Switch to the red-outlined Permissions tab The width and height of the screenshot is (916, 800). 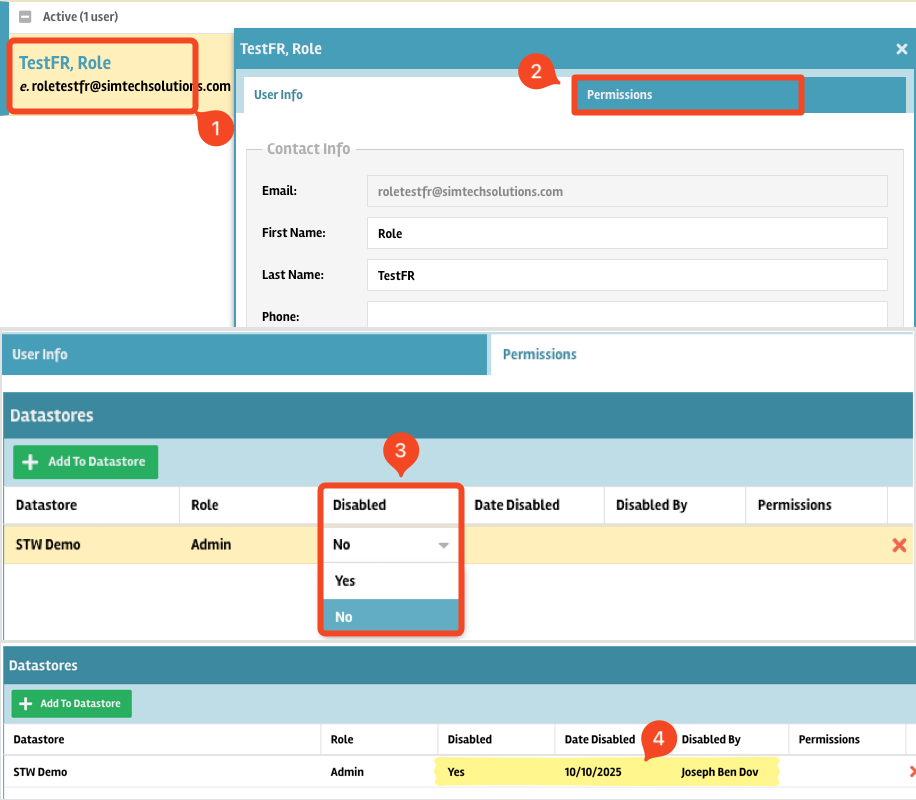pos(686,95)
